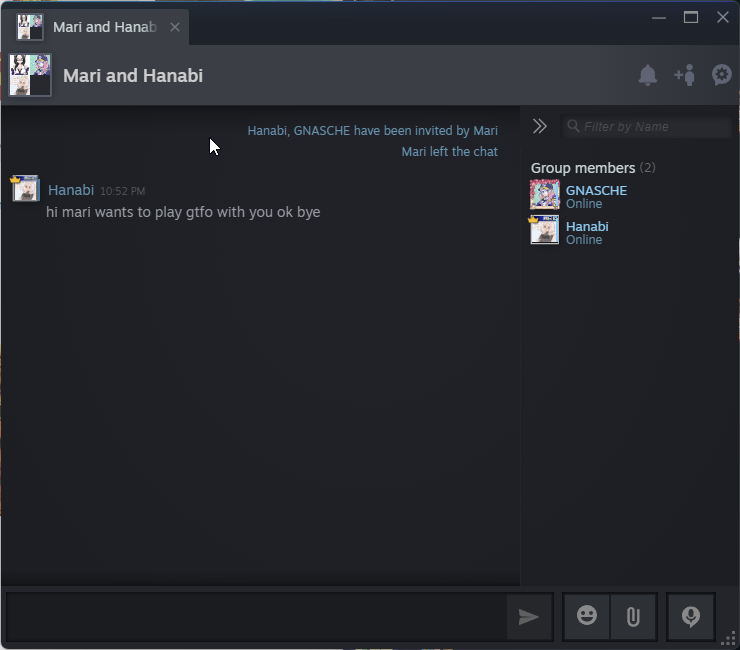
Task: Send the message with arrow button
Action: coord(529,616)
